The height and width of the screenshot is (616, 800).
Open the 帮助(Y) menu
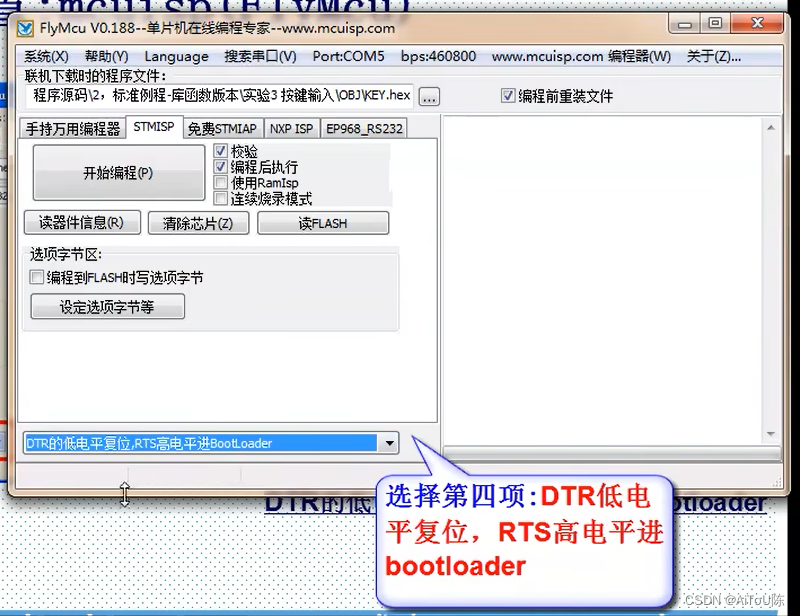pos(107,56)
